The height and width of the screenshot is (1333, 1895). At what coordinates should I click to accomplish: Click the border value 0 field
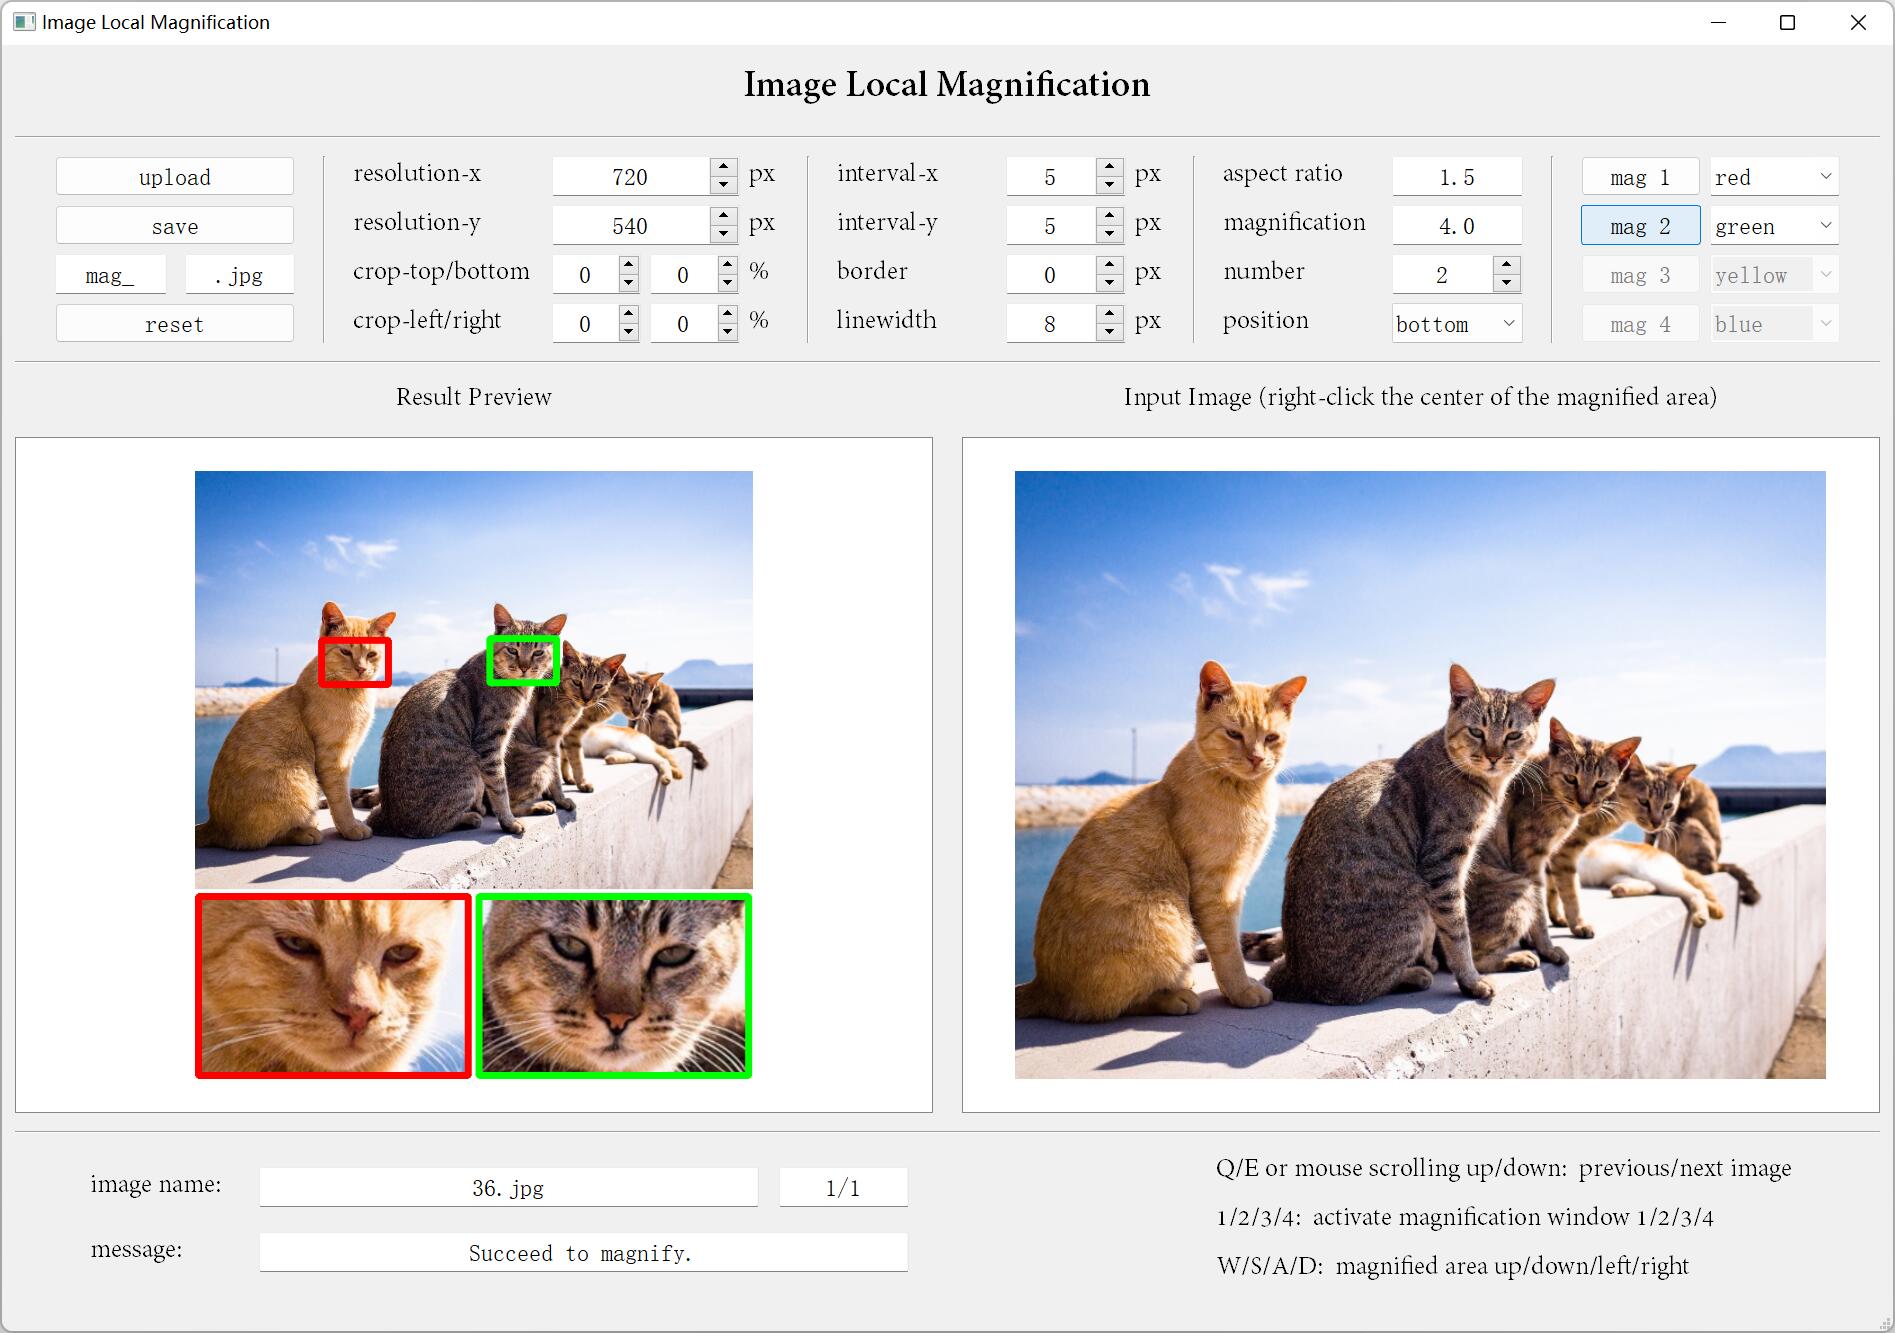[x=1051, y=275]
